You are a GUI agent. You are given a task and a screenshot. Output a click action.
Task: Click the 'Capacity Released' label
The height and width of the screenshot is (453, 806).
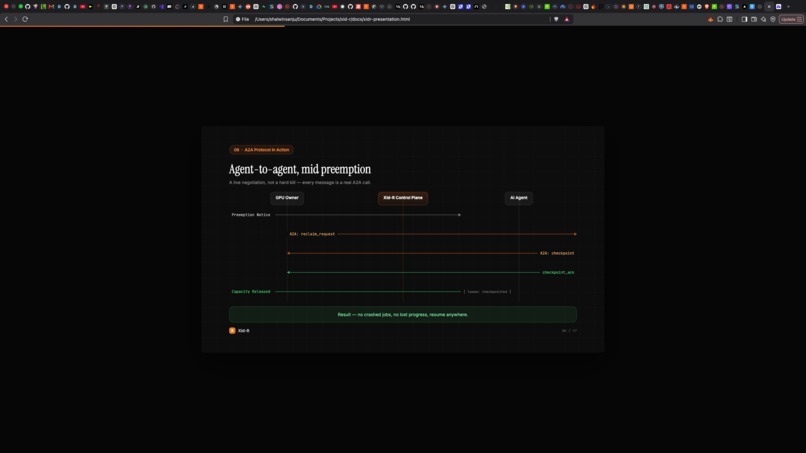pos(251,292)
